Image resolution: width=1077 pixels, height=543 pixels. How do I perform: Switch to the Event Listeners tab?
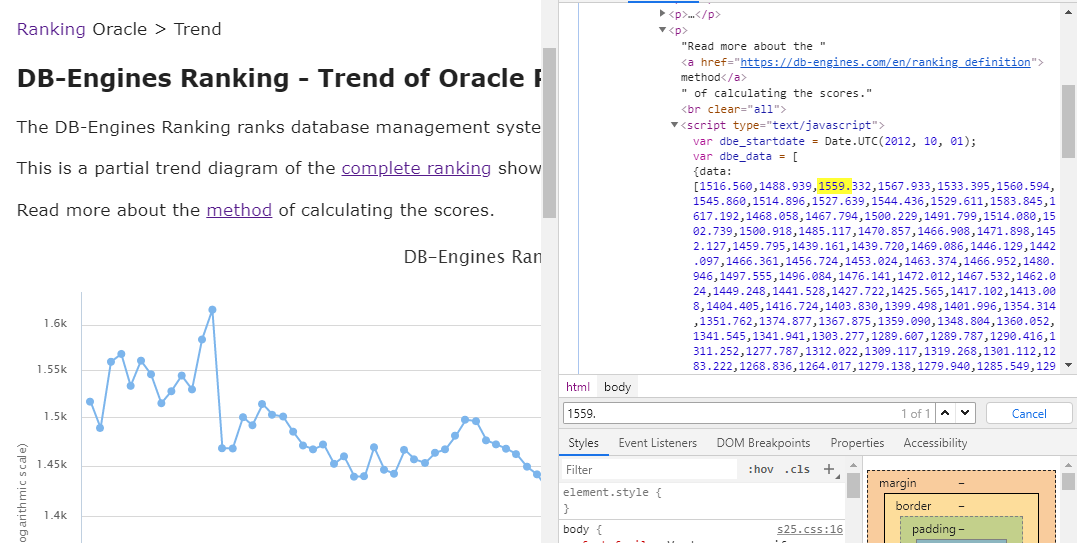(x=657, y=443)
